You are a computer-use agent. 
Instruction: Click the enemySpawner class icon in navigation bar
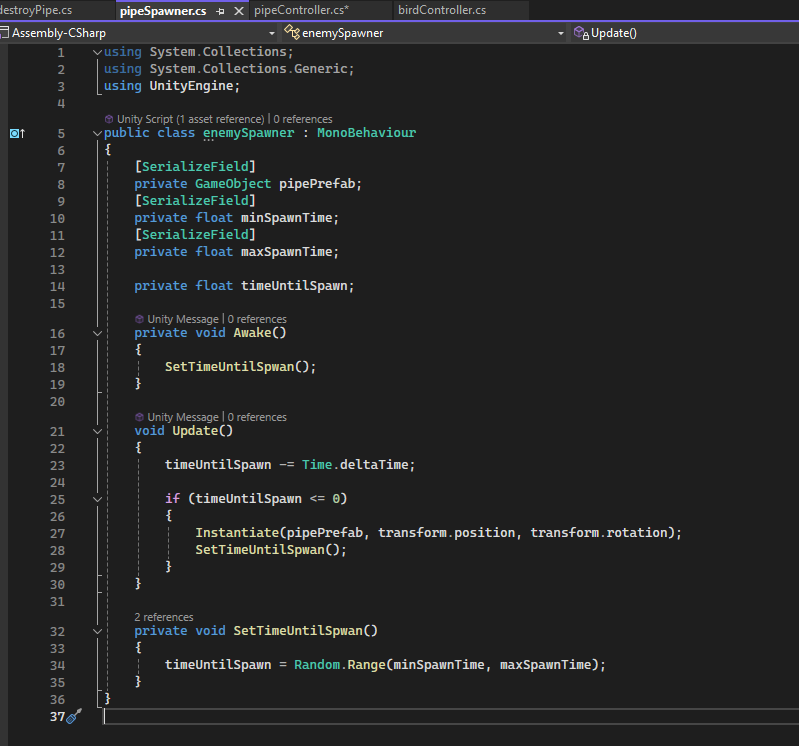[294, 33]
